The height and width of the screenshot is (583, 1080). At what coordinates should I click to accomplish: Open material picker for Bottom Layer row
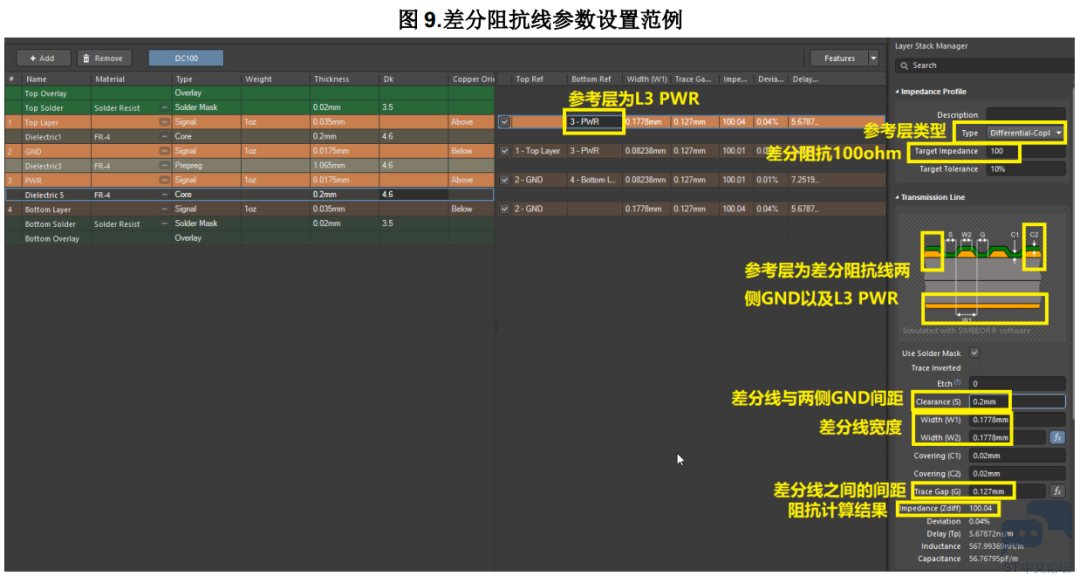click(164, 209)
